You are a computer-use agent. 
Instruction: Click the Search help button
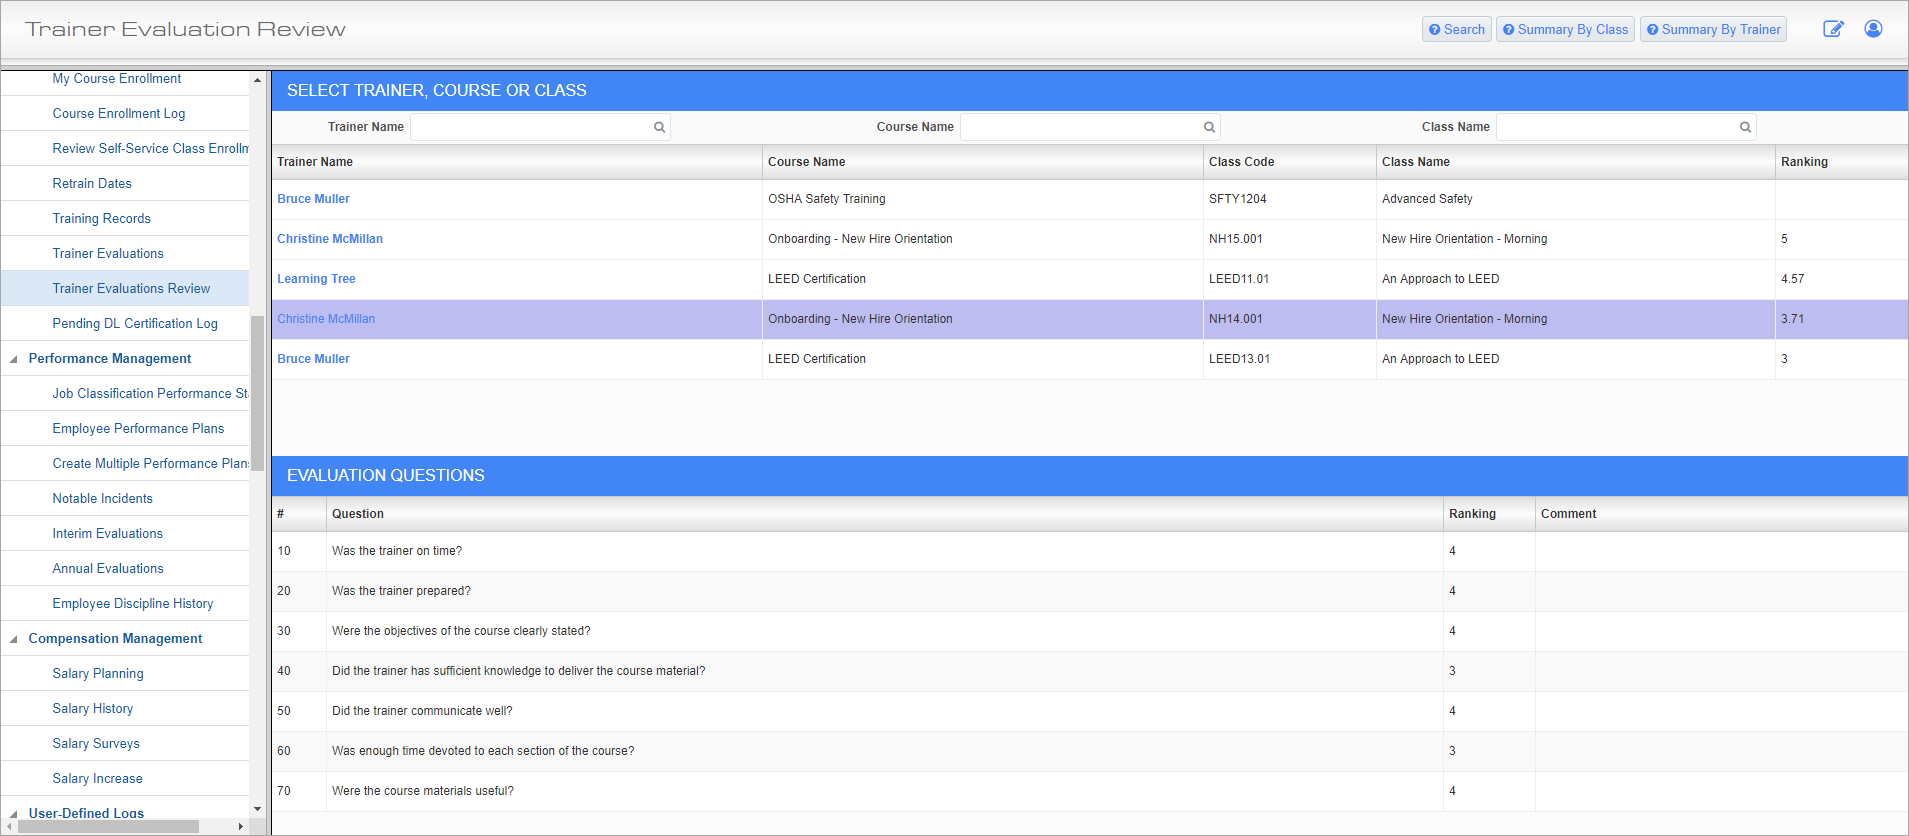click(1457, 29)
